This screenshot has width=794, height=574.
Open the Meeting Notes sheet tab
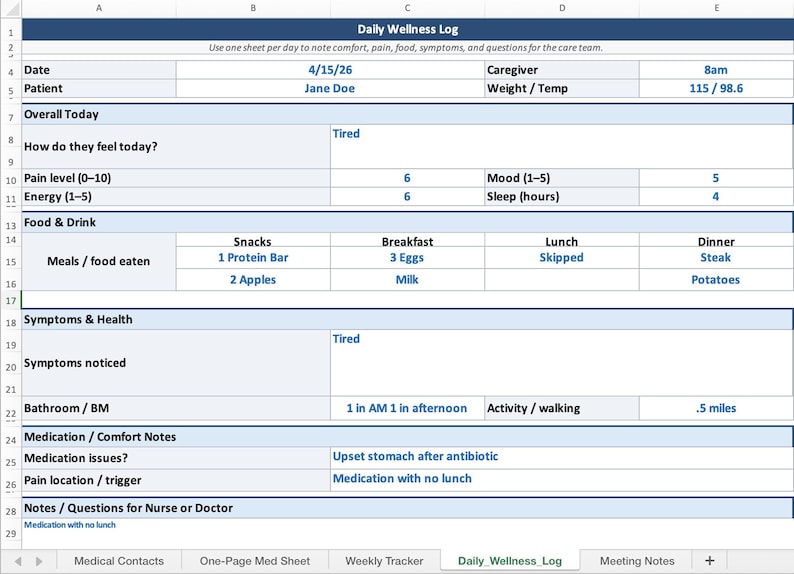(637, 561)
